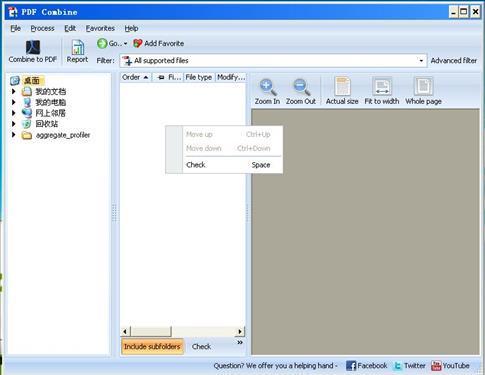Click the green Go arrow icon

pyautogui.click(x=102, y=43)
